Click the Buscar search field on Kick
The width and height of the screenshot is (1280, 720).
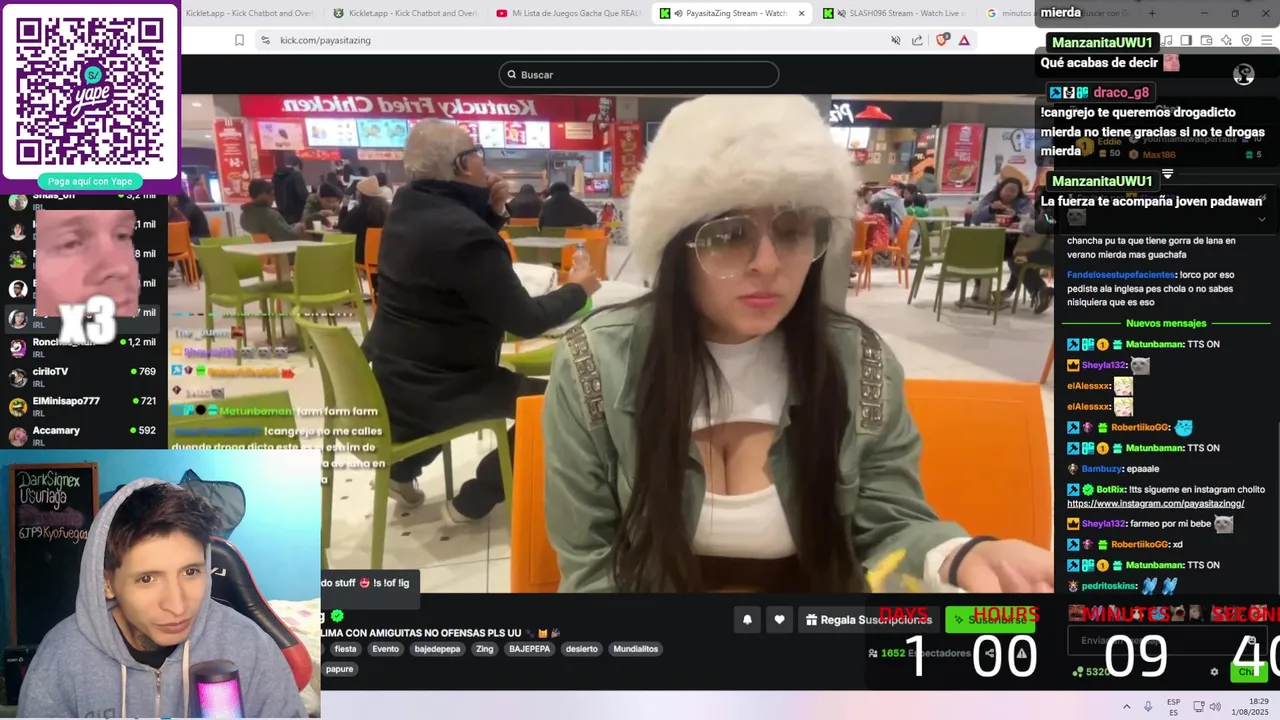[639, 74]
